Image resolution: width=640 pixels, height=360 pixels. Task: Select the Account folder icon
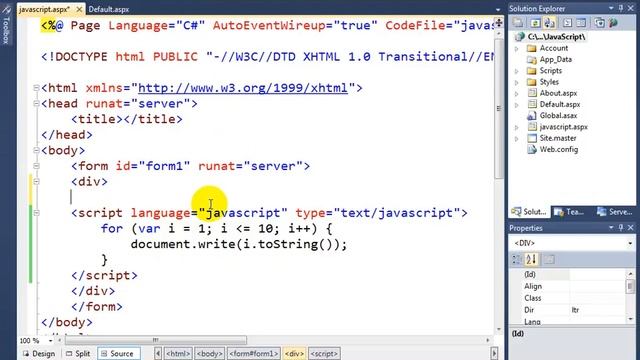pos(531,48)
